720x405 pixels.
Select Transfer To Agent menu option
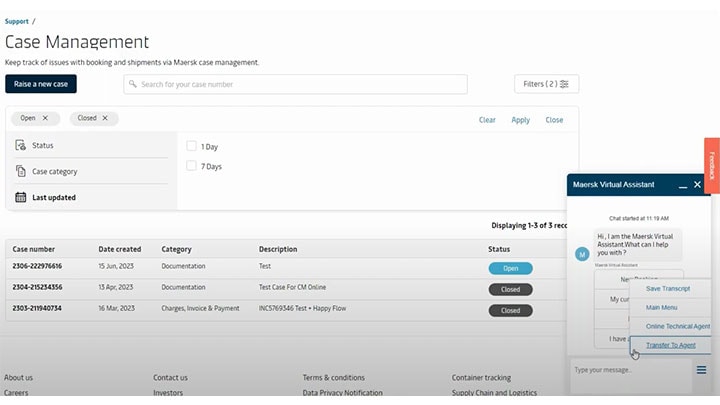click(670, 345)
